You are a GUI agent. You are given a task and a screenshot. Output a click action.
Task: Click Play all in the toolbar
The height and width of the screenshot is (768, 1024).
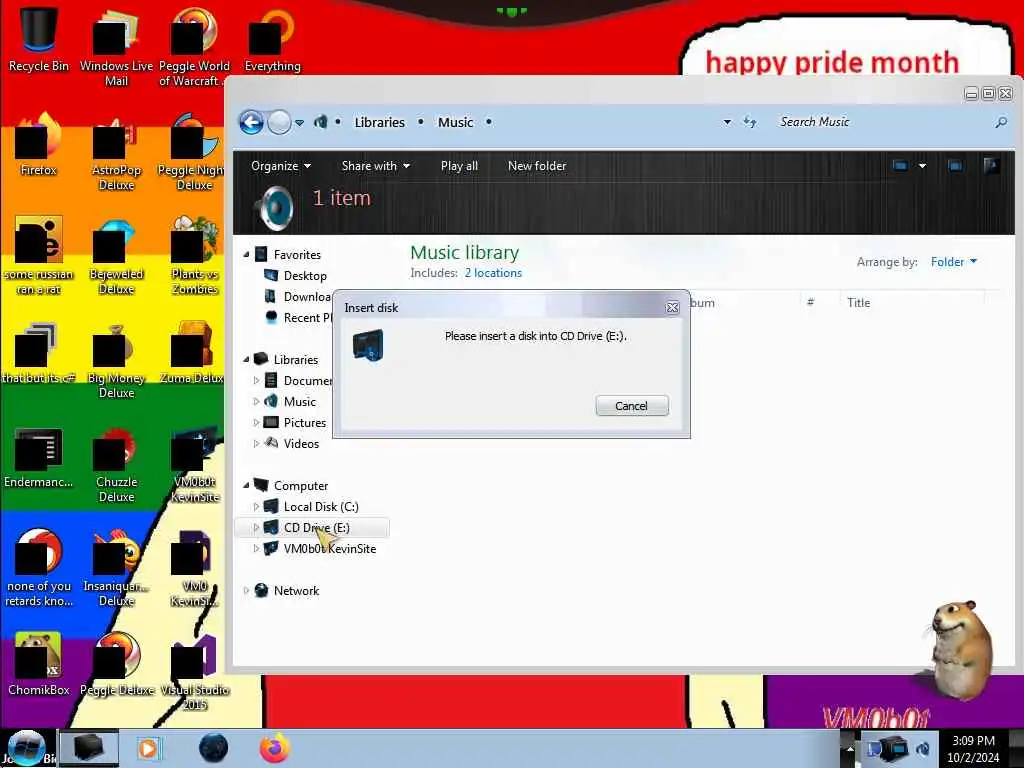(459, 166)
